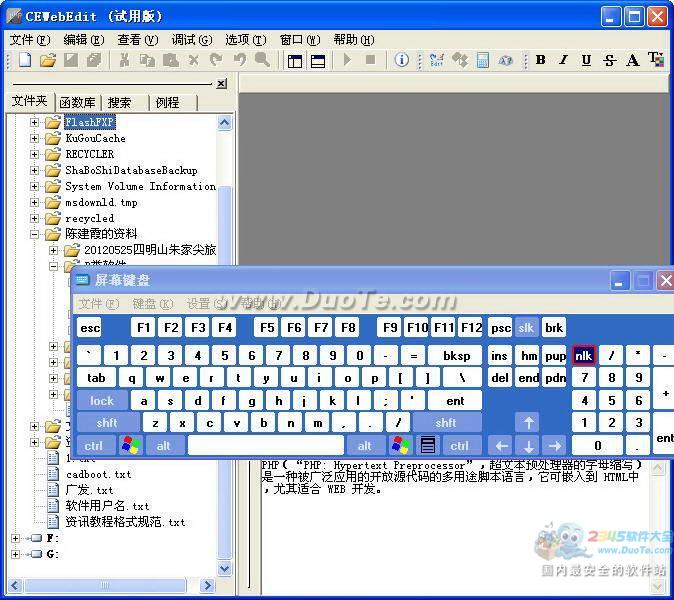674x600 pixels.
Task: Collapse 陈建霞的资料 folder
Action: 34,234
